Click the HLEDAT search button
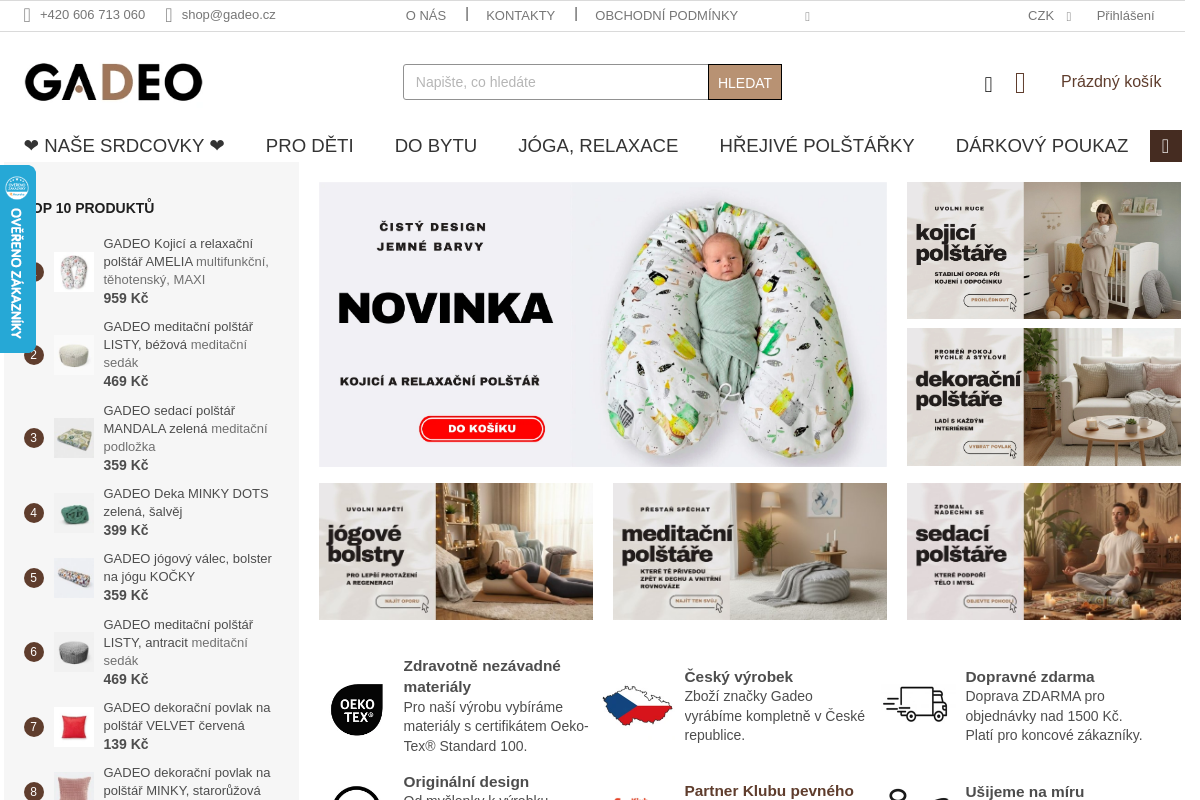 pos(745,82)
